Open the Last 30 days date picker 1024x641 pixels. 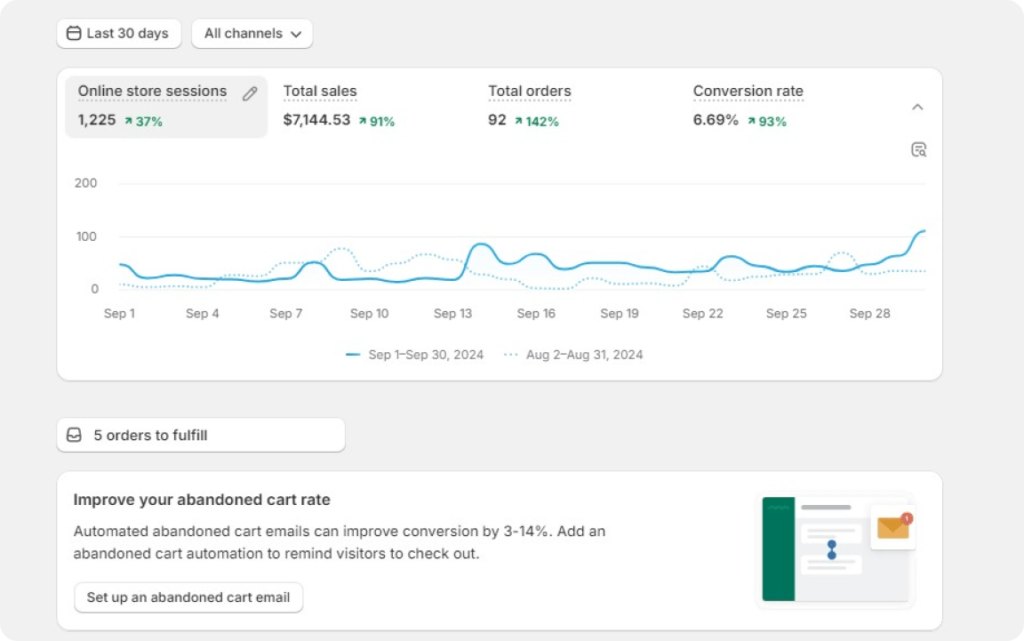(x=119, y=33)
